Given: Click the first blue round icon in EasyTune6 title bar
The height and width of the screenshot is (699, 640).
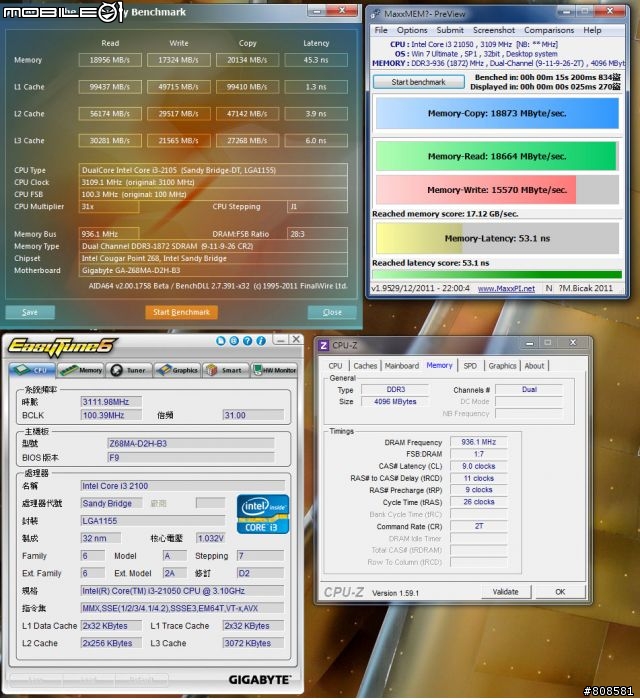Looking at the screenshot, I should point(221,341).
